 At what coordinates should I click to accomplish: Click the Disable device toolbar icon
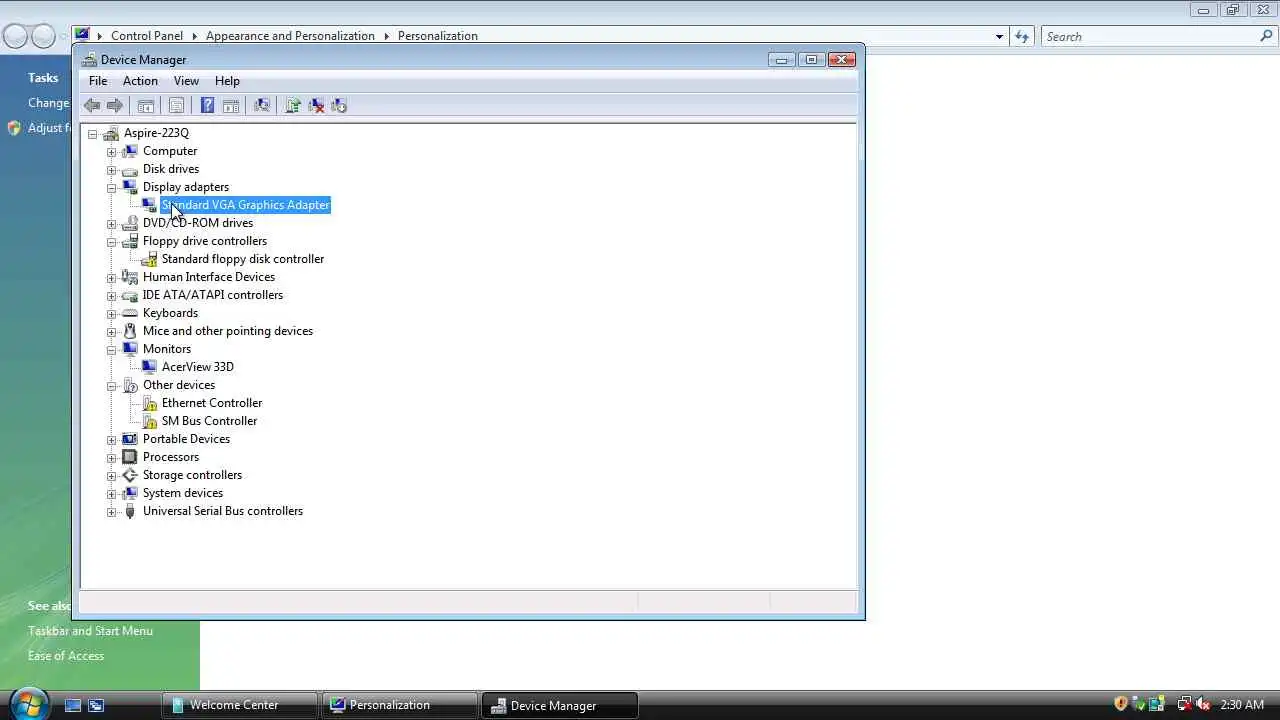coord(339,105)
